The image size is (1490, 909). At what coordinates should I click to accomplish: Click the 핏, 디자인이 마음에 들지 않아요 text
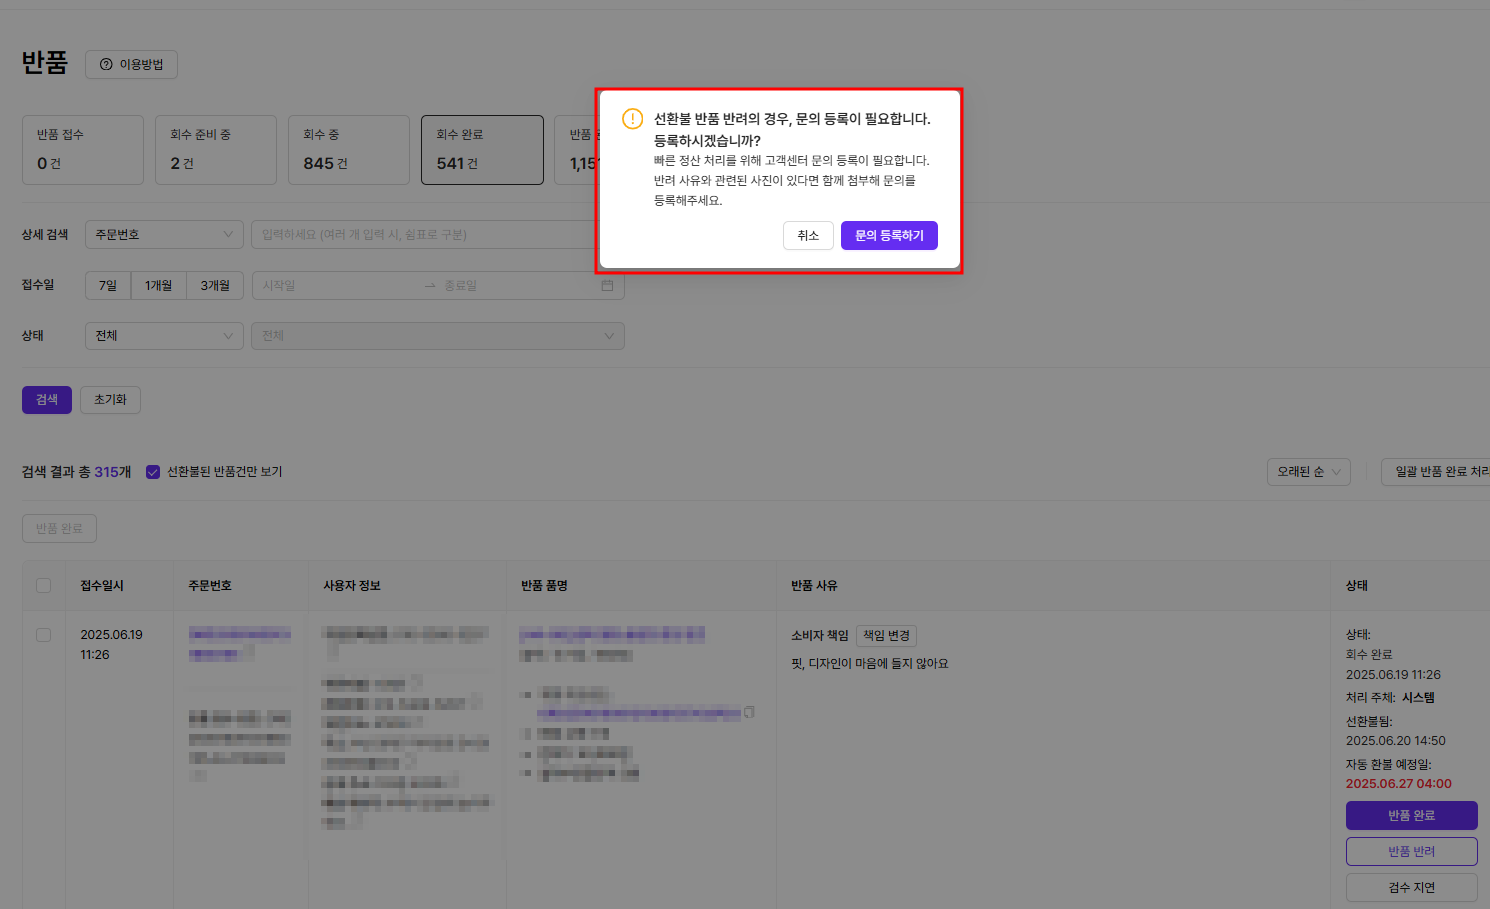(870, 663)
